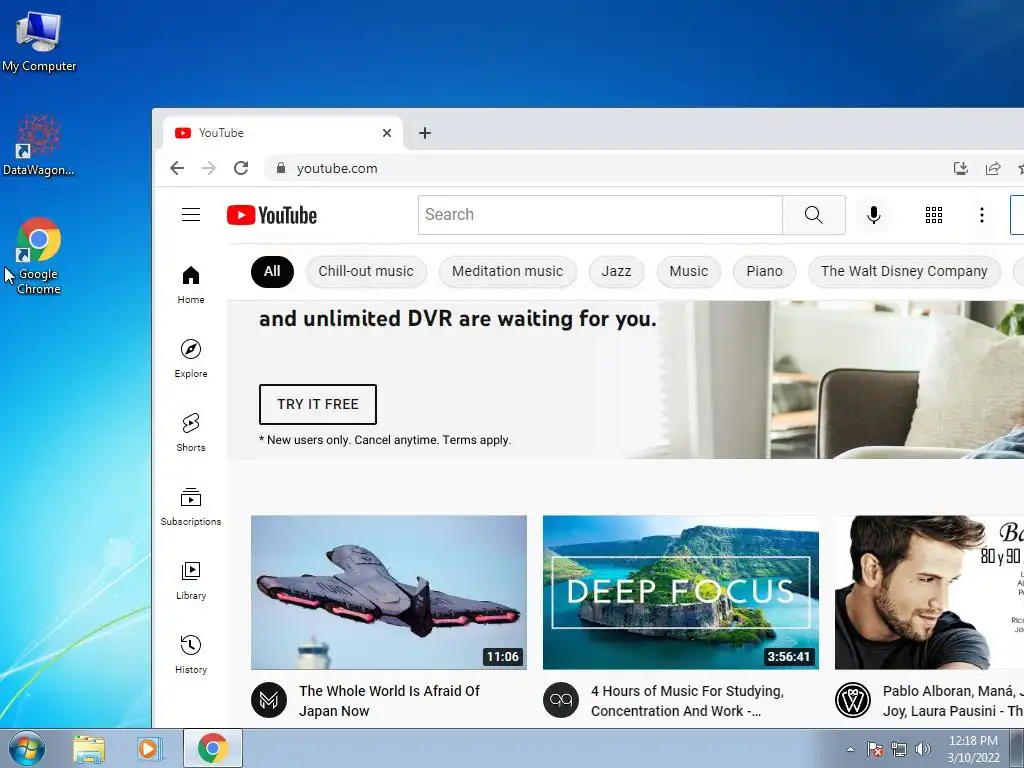The image size is (1024, 768).
Task: Click inside the YouTube Search field
Action: coord(600,215)
